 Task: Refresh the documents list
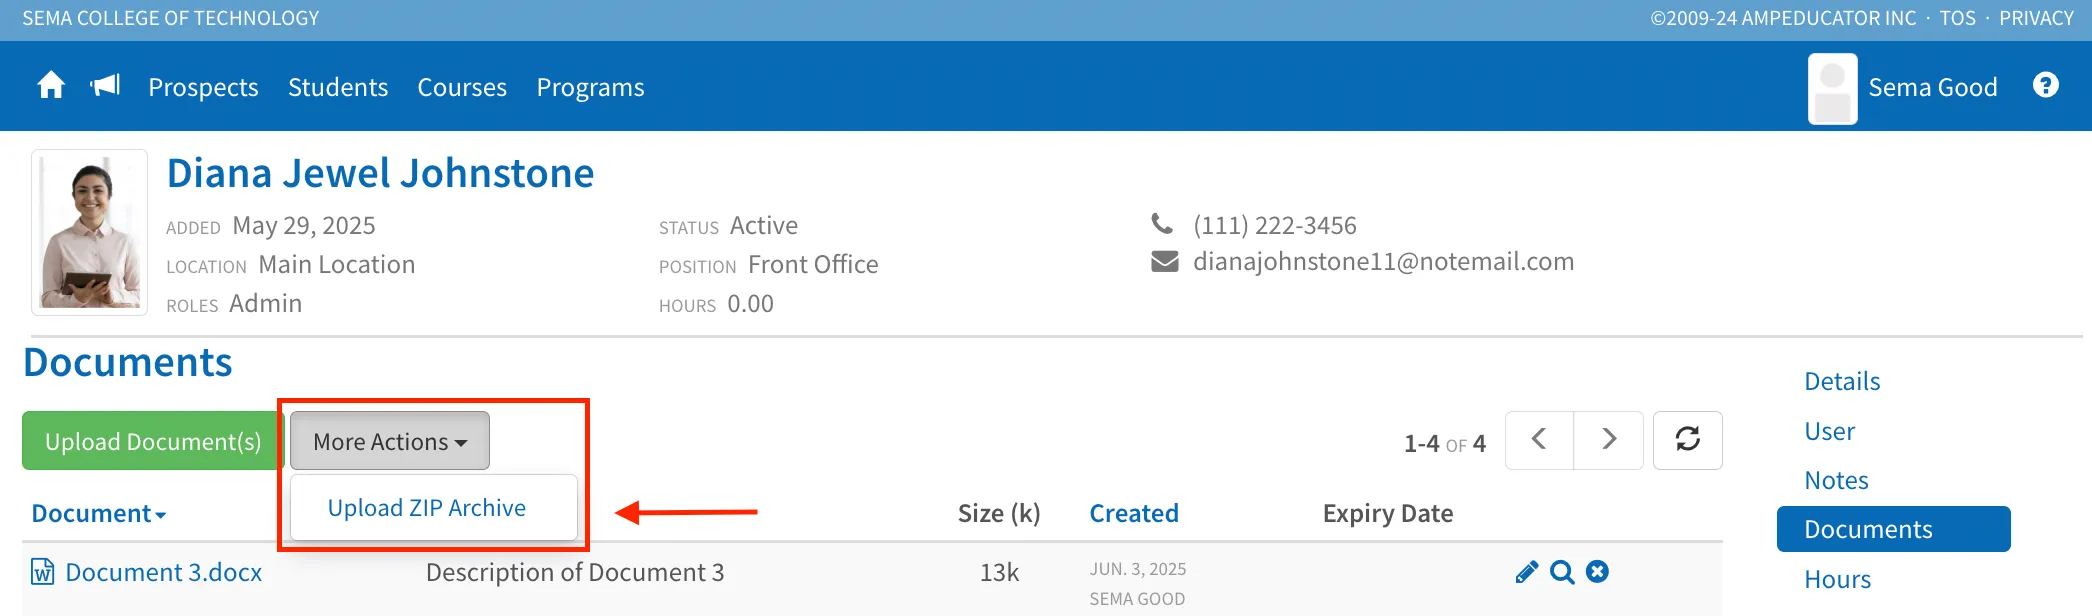[1687, 440]
